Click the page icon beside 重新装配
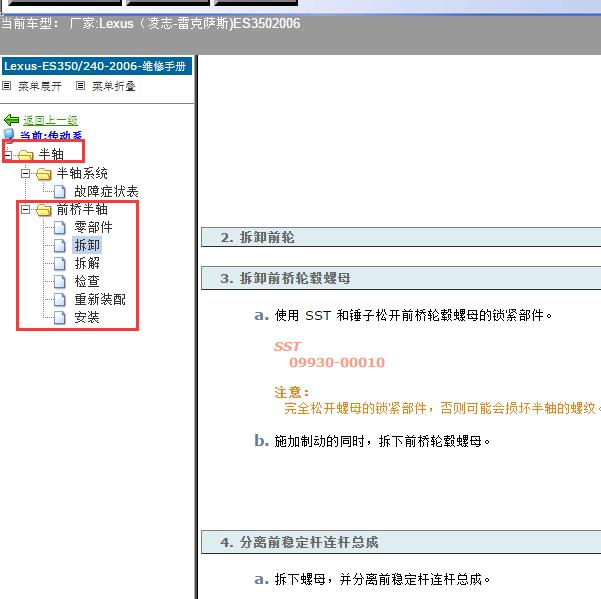 59,299
